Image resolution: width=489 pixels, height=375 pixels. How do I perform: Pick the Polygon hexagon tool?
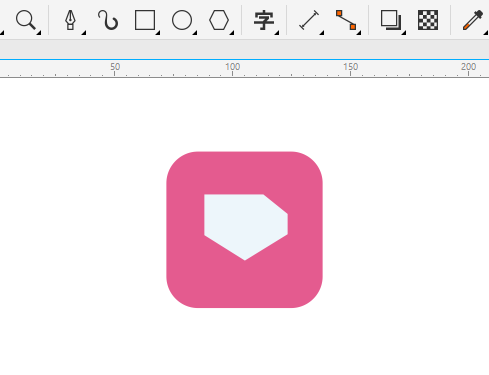coord(219,20)
